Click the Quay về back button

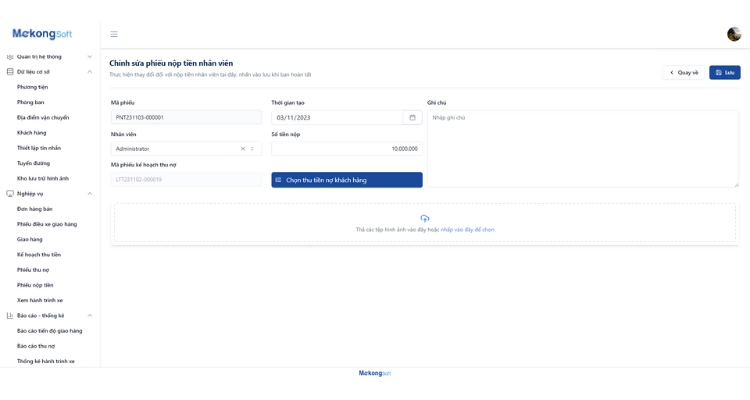684,72
